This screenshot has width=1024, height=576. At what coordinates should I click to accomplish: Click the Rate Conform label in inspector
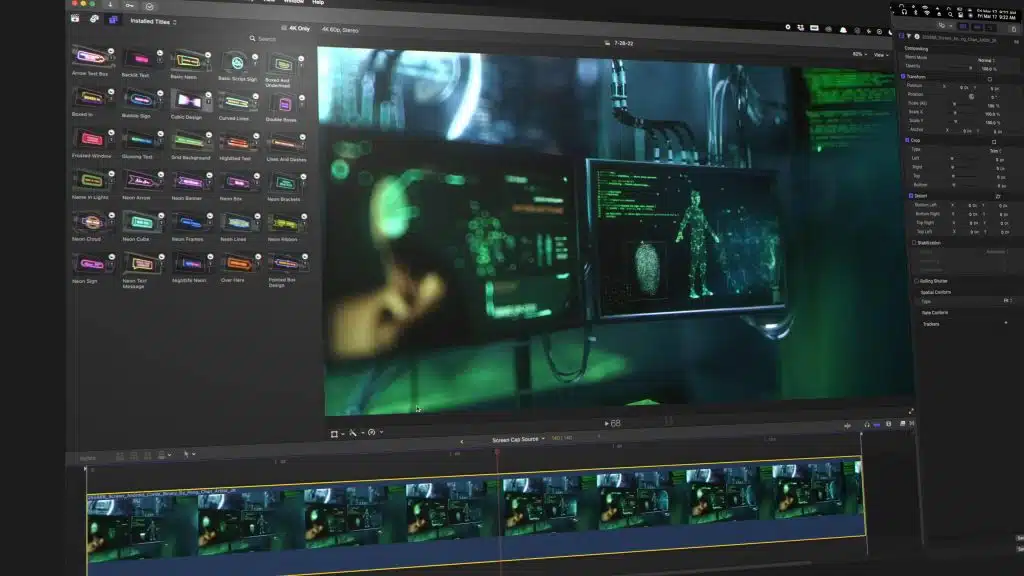[x=935, y=313]
